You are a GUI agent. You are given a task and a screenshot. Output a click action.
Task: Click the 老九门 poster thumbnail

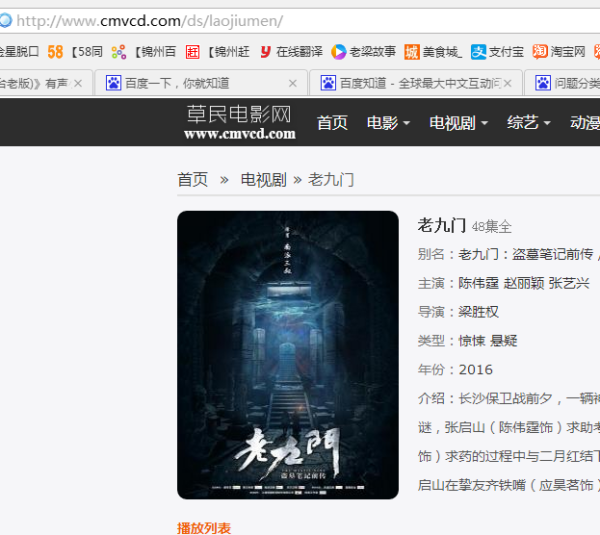coord(288,355)
